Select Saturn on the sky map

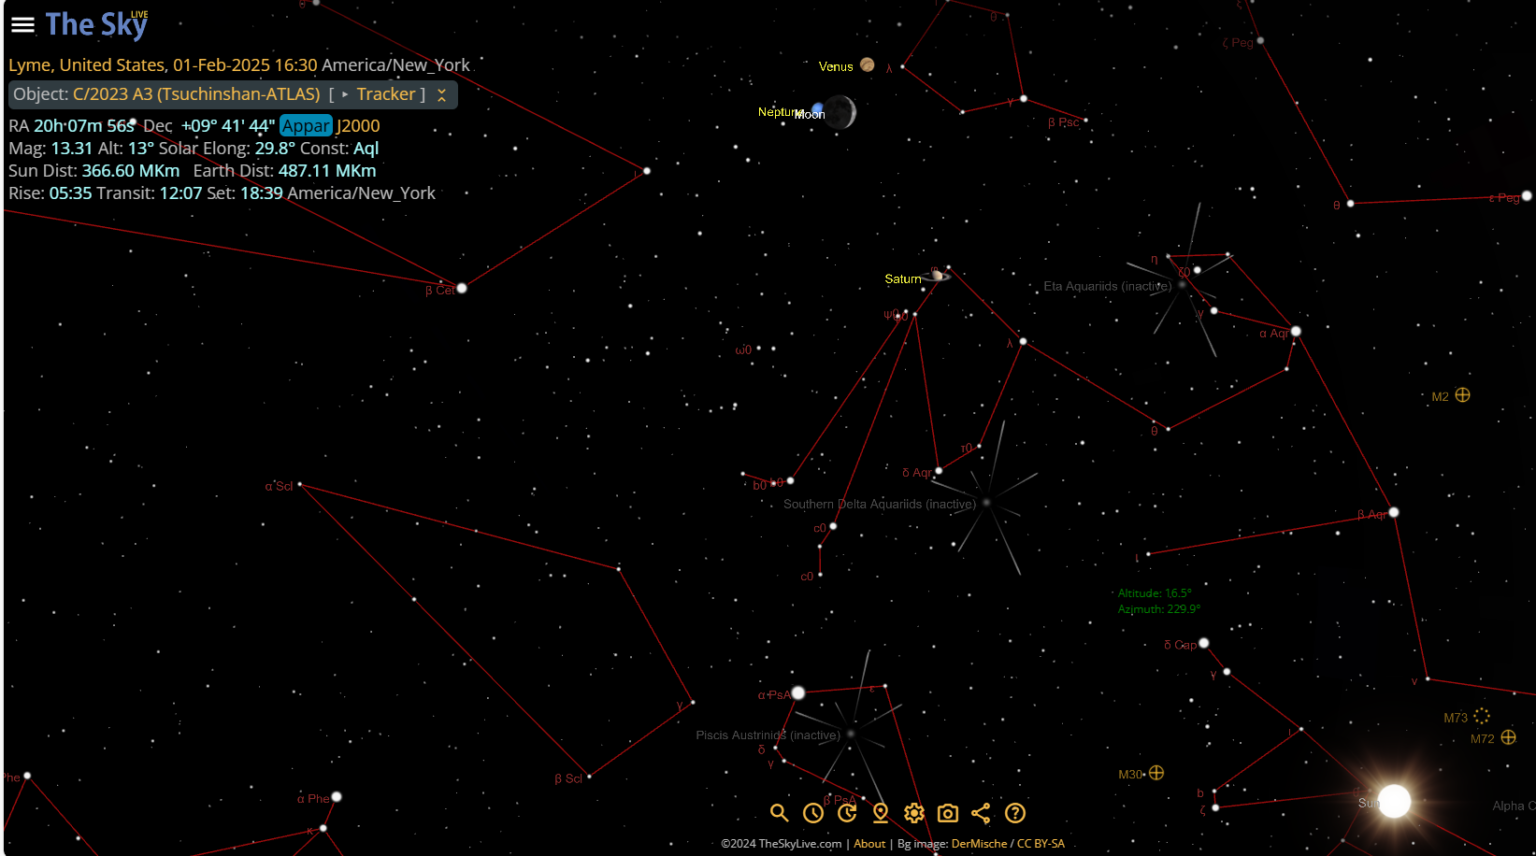[937, 276]
